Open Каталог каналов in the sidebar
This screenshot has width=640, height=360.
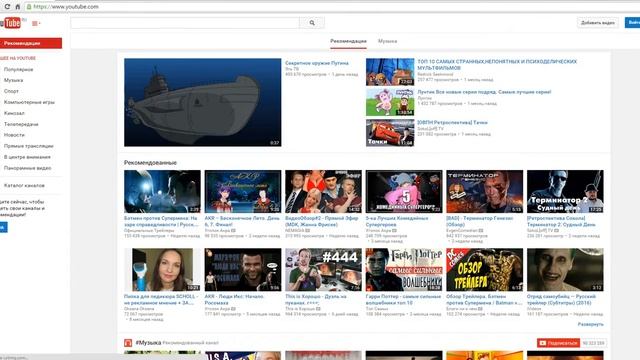pos(24,186)
